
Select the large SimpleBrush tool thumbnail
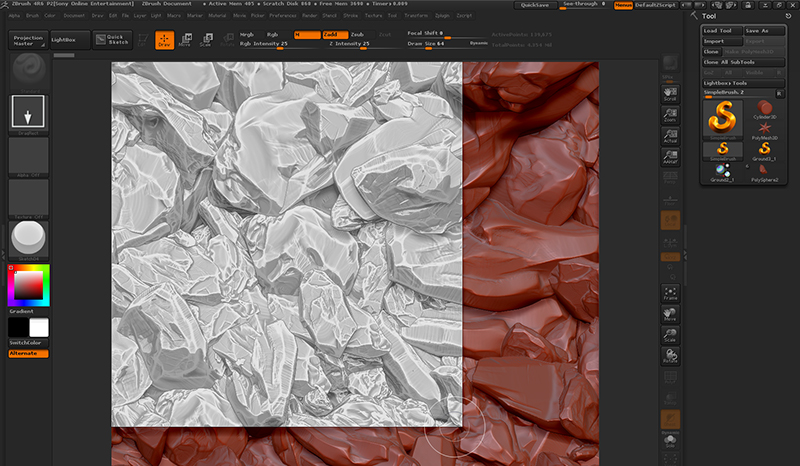[722, 119]
